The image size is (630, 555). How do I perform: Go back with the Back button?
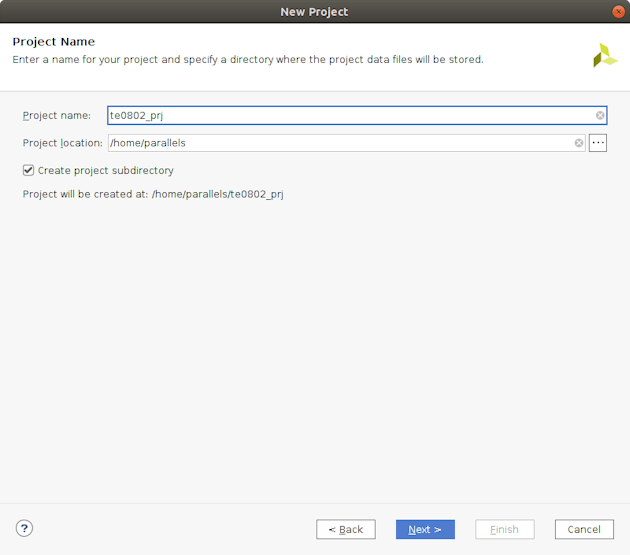pyautogui.click(x=346, y=529)
